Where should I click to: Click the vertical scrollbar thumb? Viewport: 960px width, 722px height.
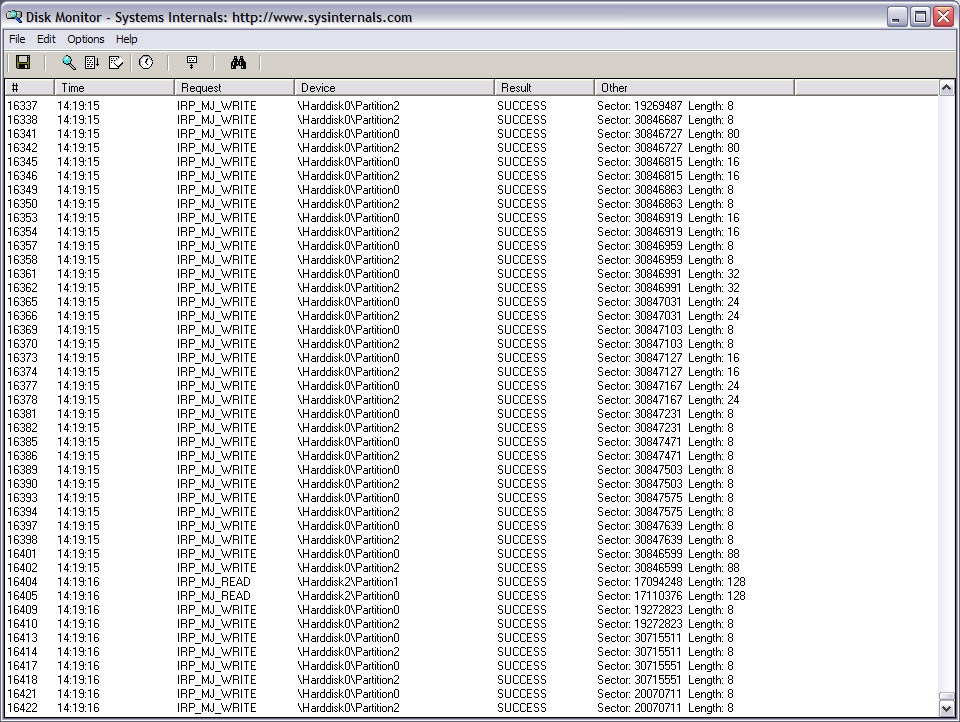(946, 697)
